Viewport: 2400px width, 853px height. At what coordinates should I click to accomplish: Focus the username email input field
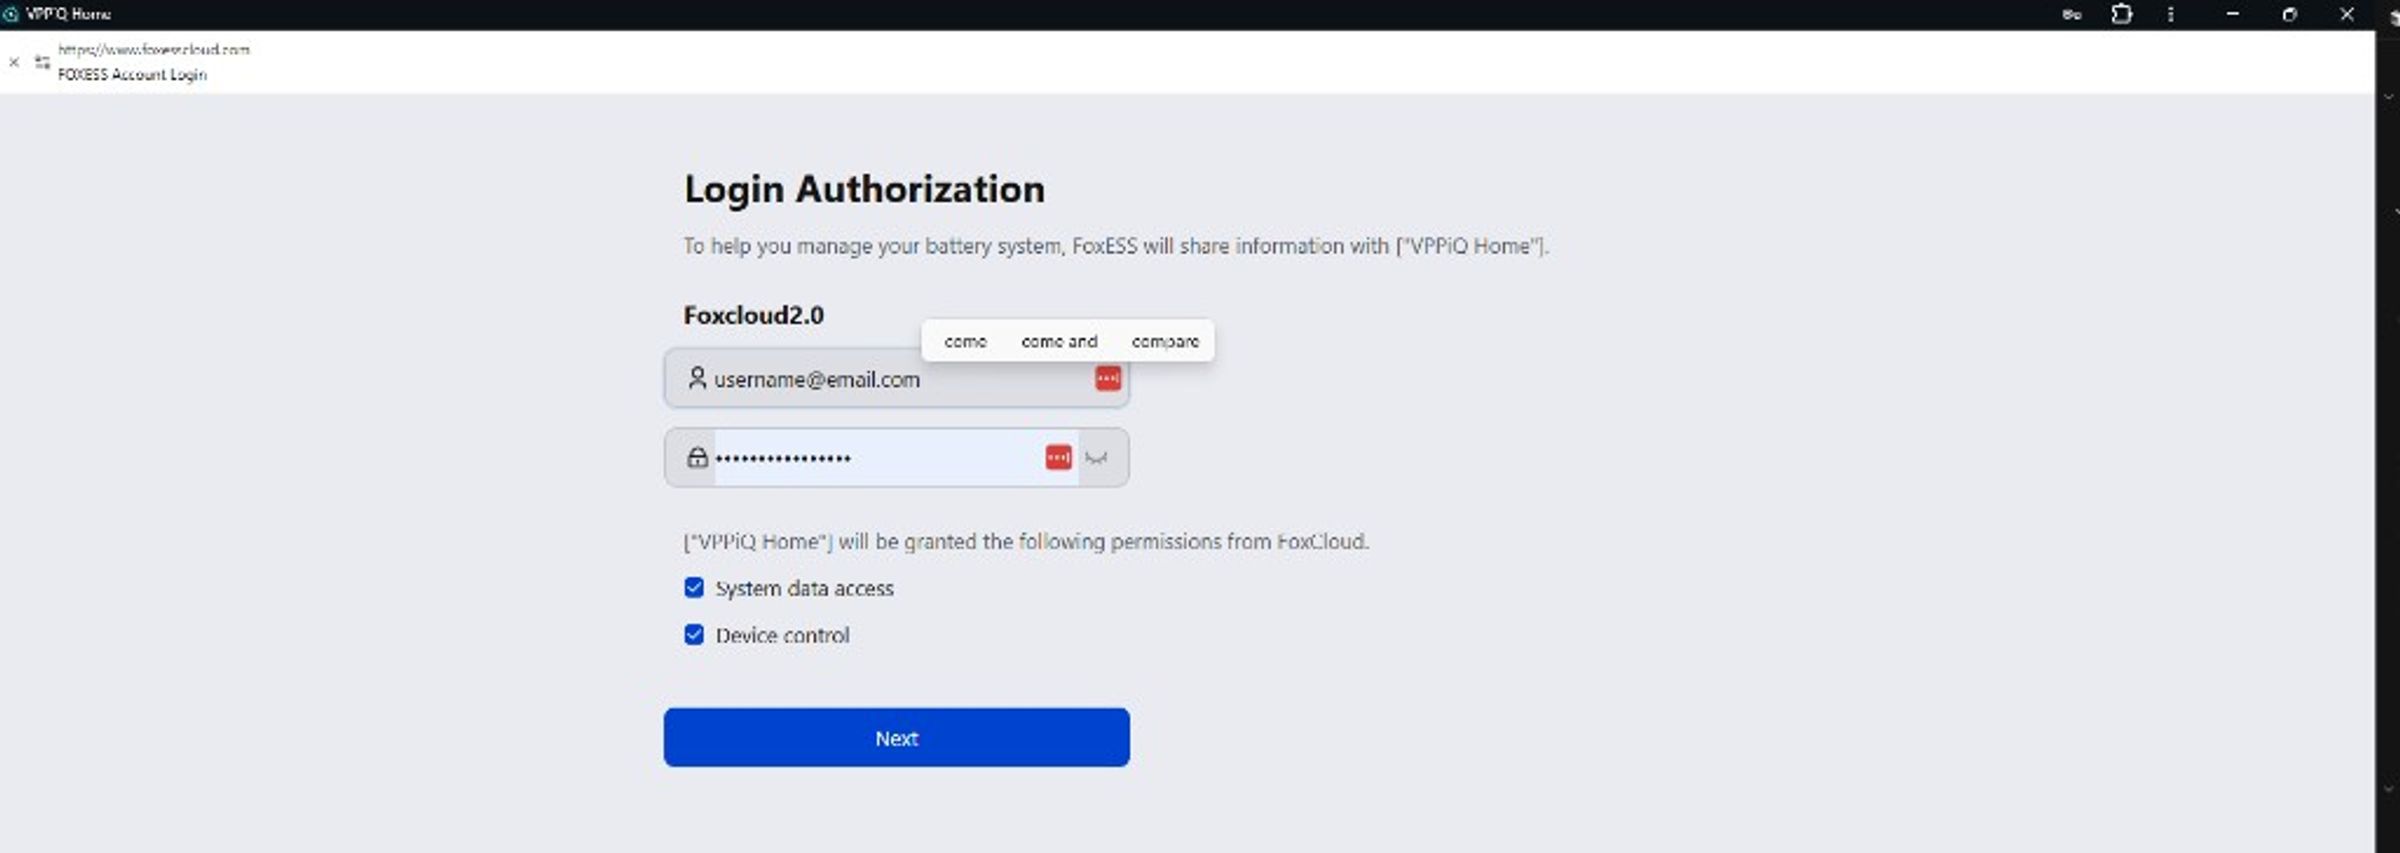[x=897, y=379]
